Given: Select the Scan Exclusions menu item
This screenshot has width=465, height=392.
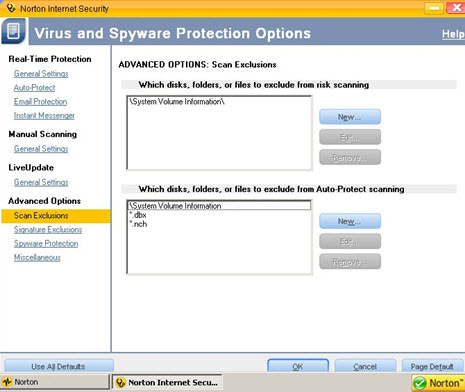Looking at the screenshot, I should click(56, 216).
